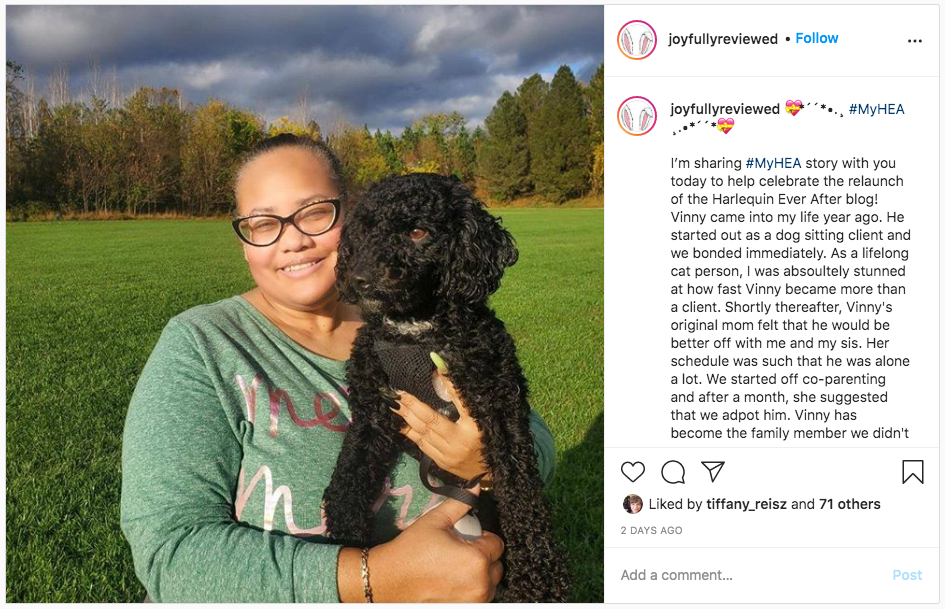The width and height of the screenshot is (945, 609).
Task: Save post with the bookmark icon
Action: (912, 472)
